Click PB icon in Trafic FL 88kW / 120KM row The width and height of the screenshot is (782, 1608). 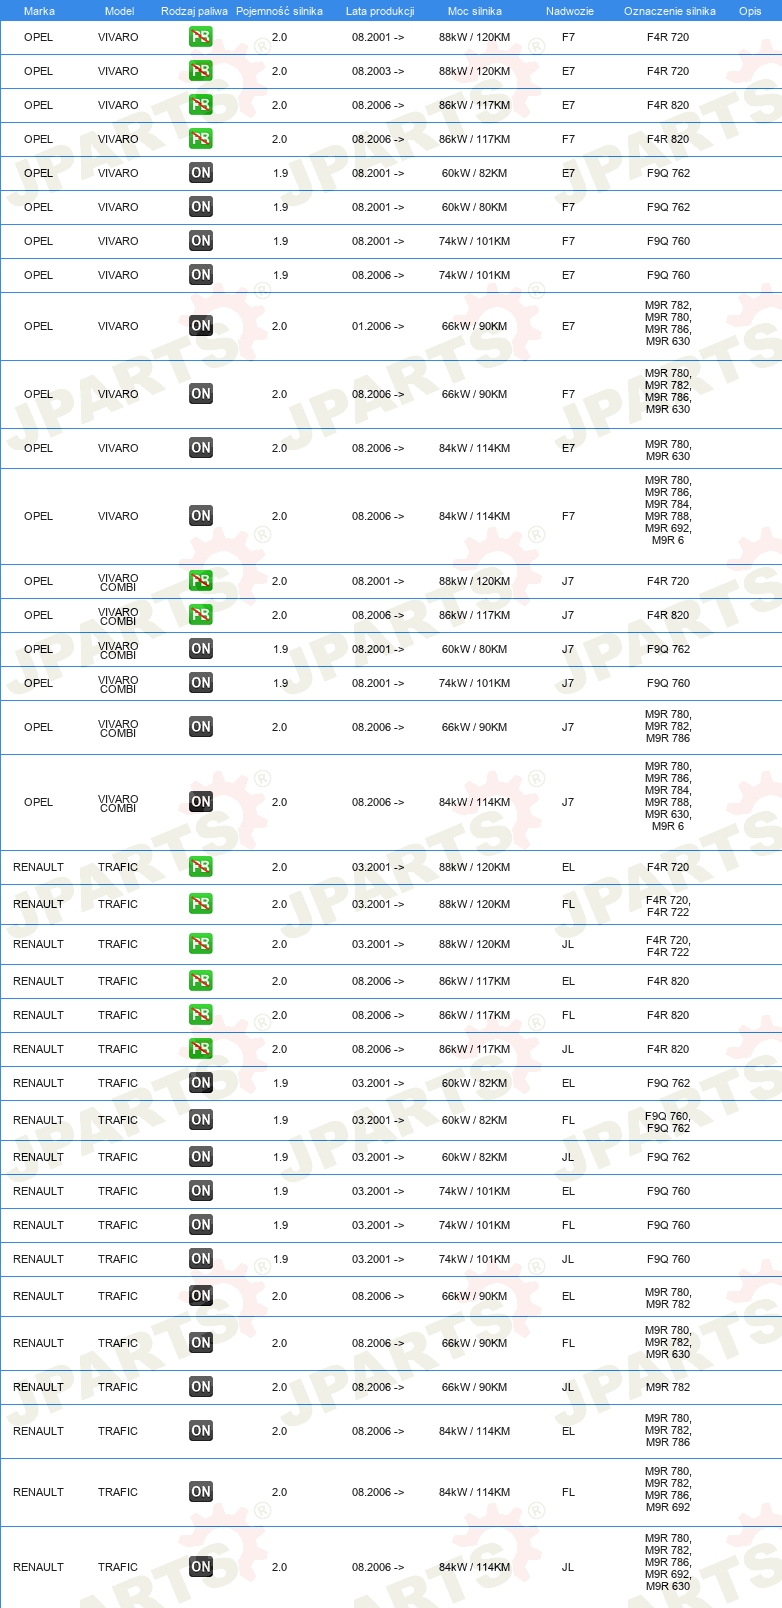coord(201,904)
